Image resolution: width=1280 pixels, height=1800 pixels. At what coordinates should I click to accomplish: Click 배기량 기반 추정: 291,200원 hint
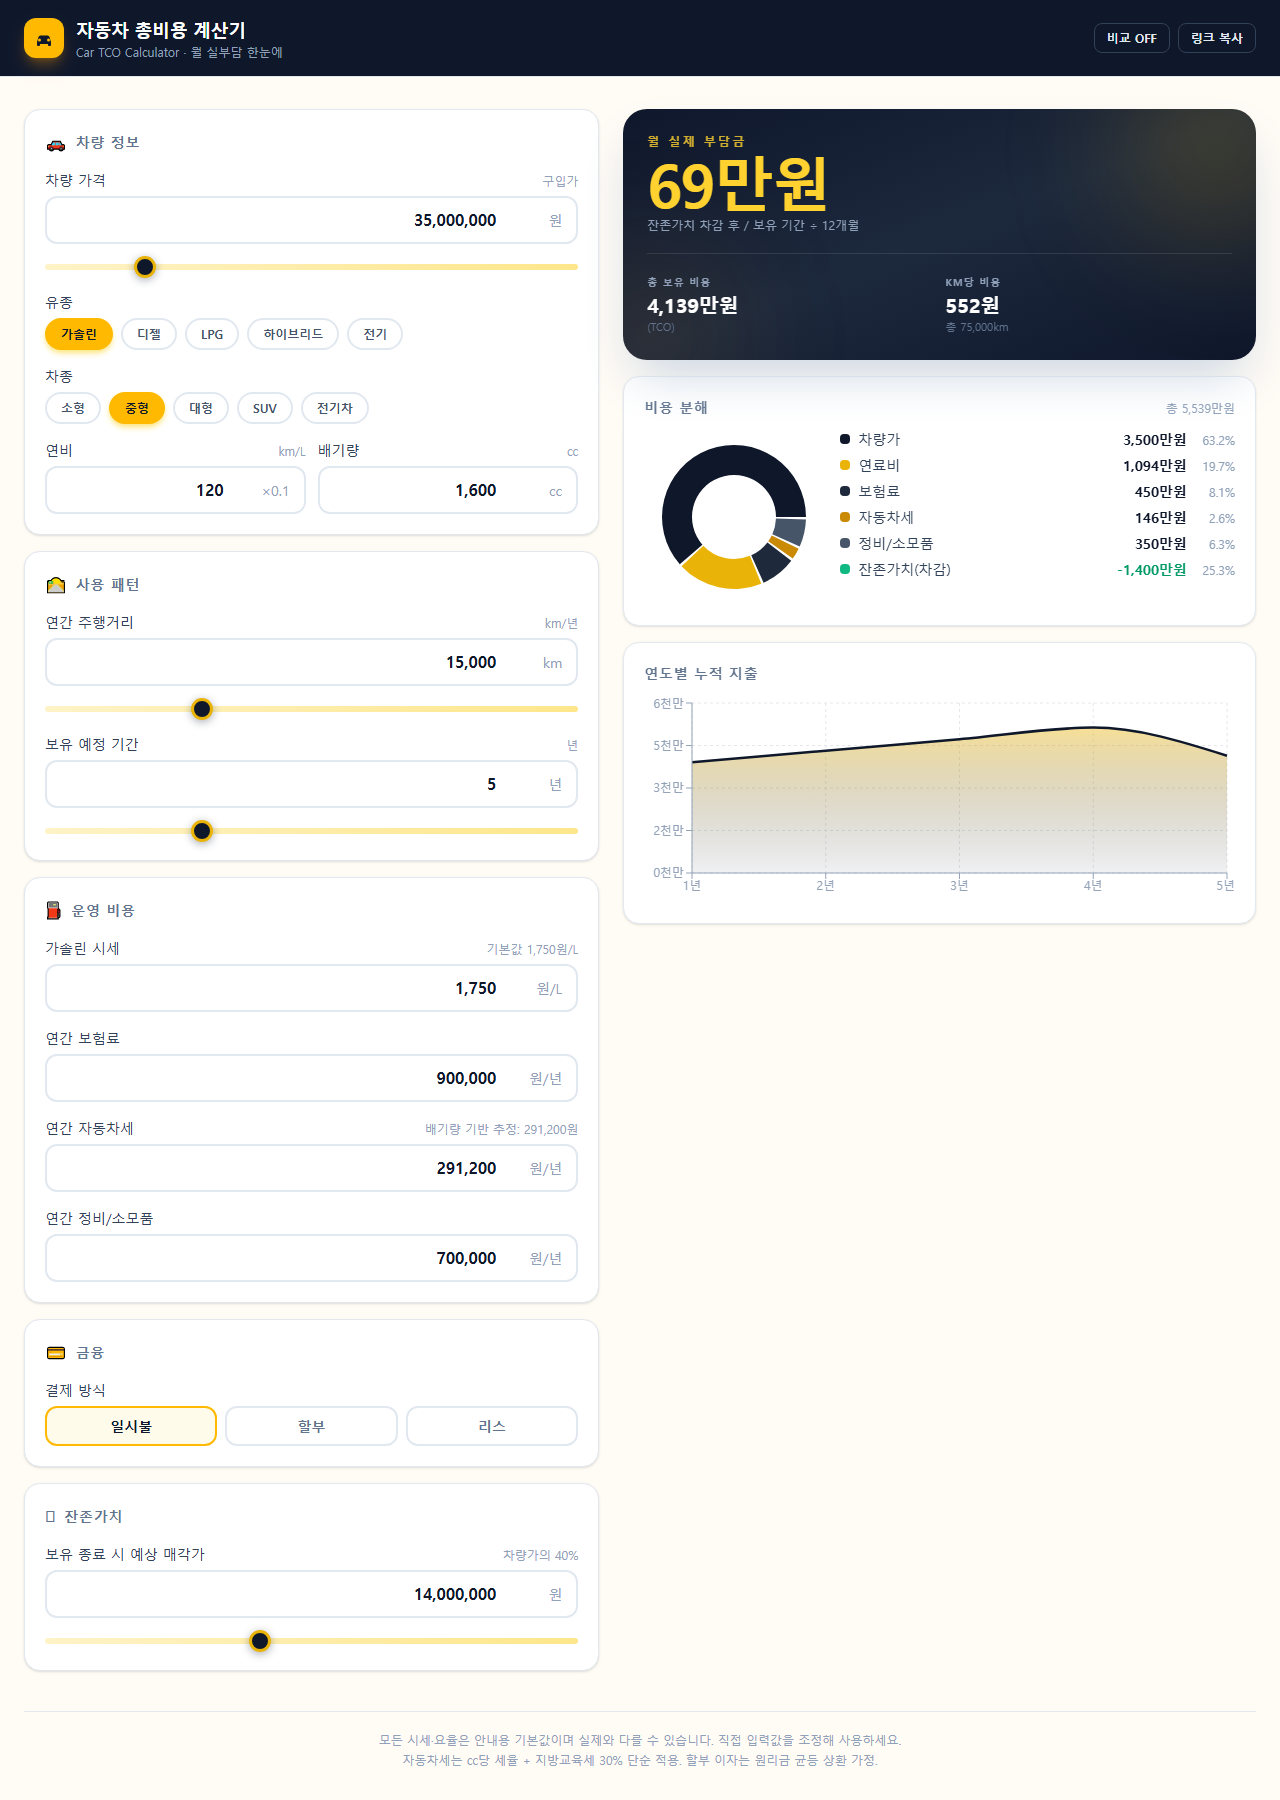(x=502, y=1129)
